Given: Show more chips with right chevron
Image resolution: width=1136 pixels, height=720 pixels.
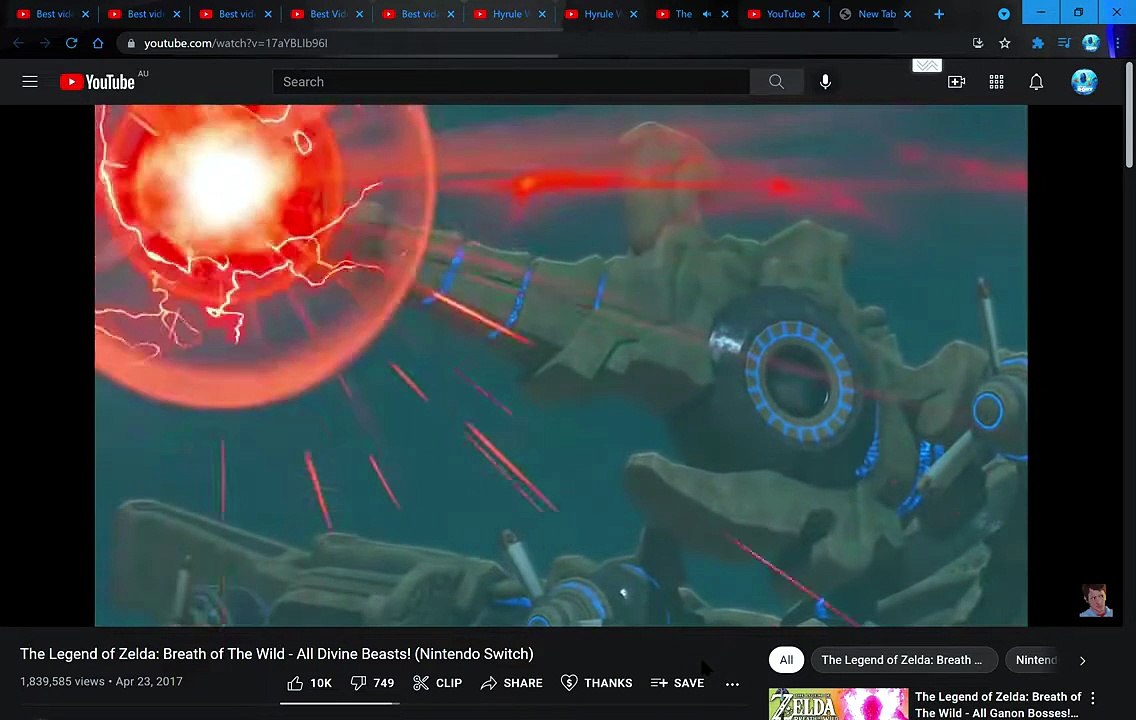Looking at the screenshot, I should 1082,661.
